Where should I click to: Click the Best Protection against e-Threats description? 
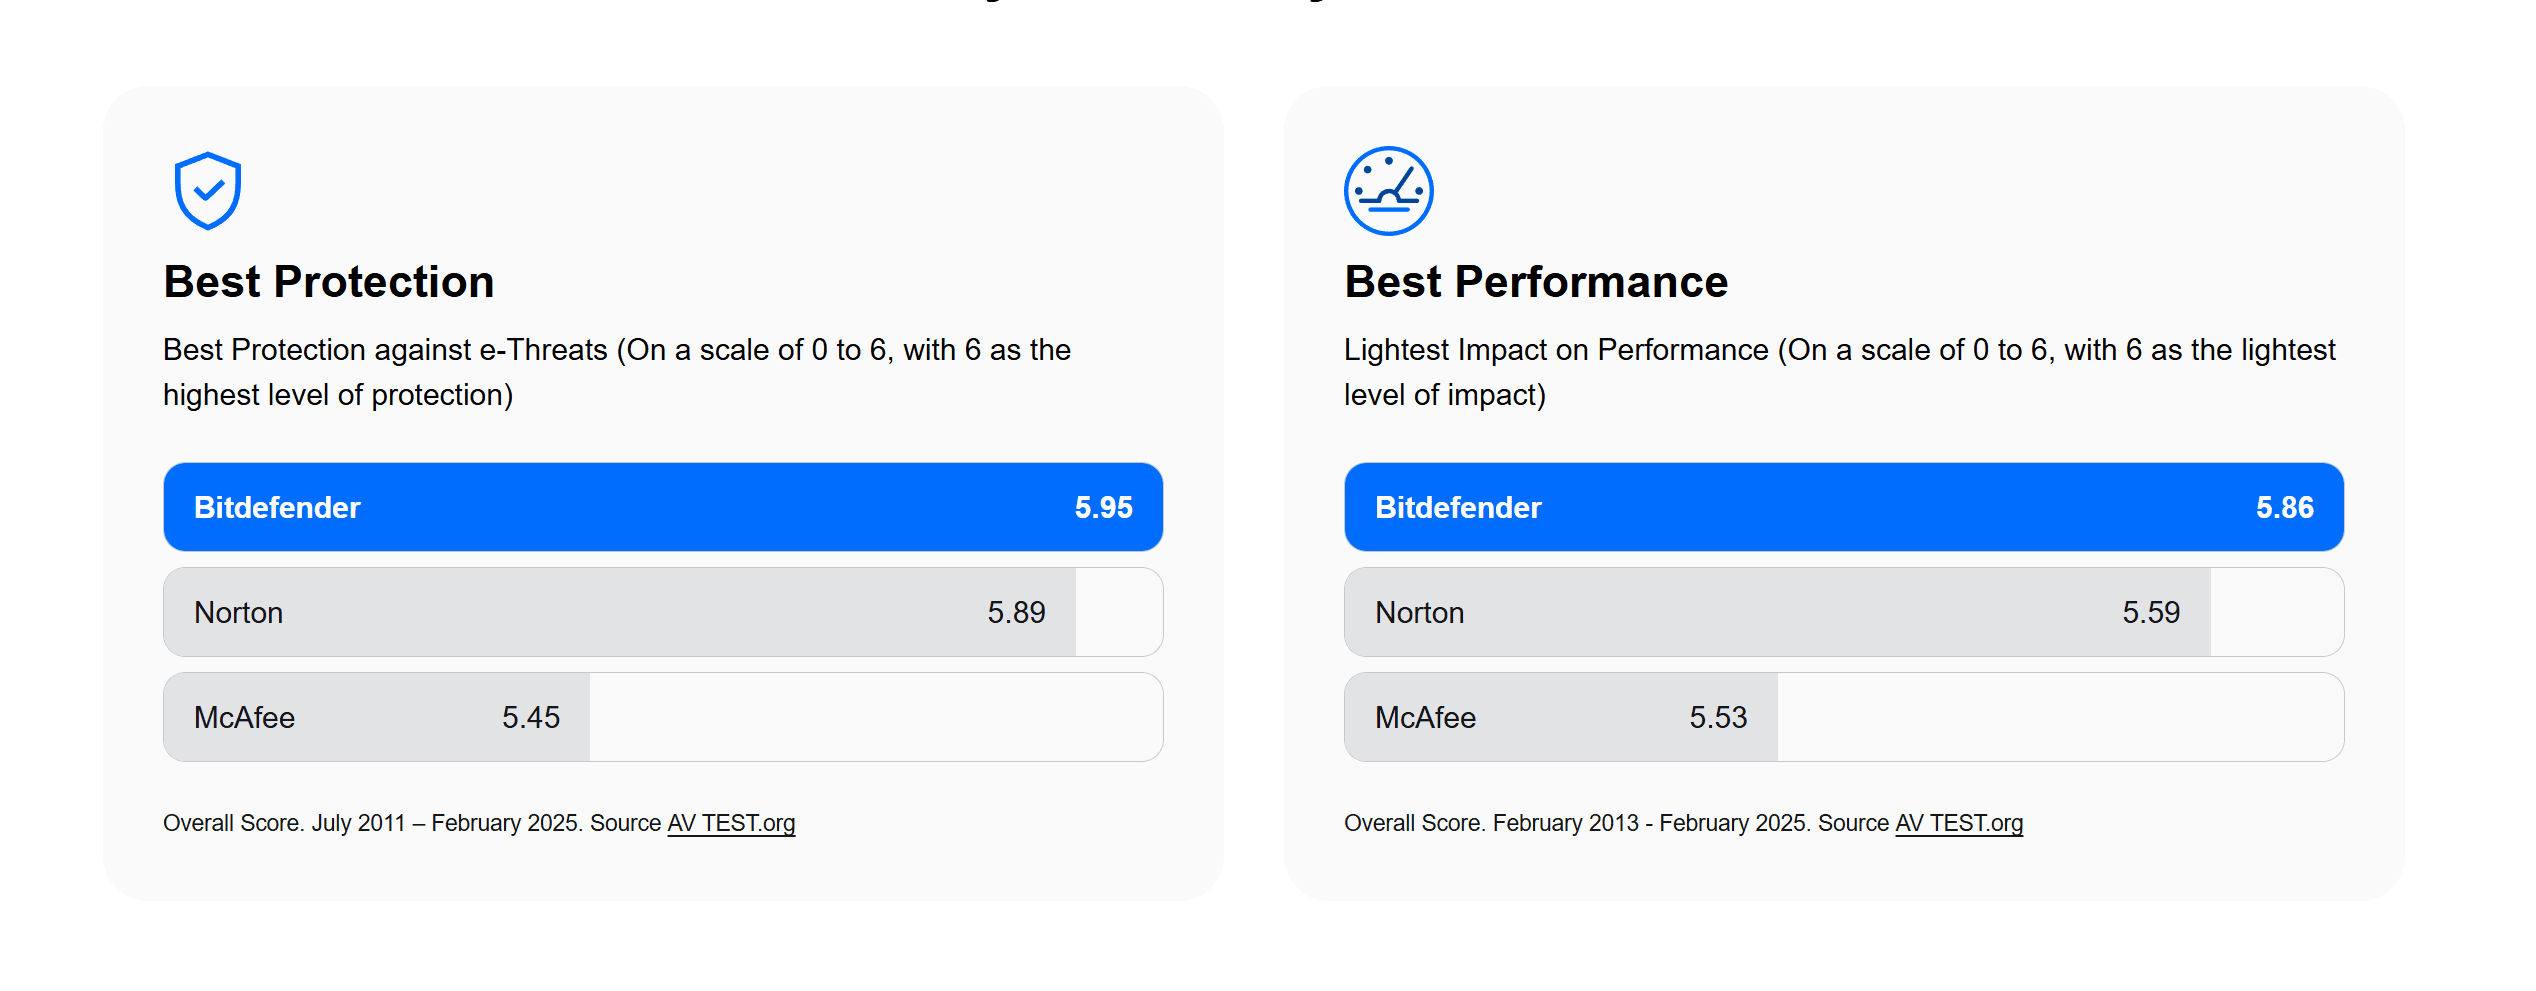(x=616, y=372)
